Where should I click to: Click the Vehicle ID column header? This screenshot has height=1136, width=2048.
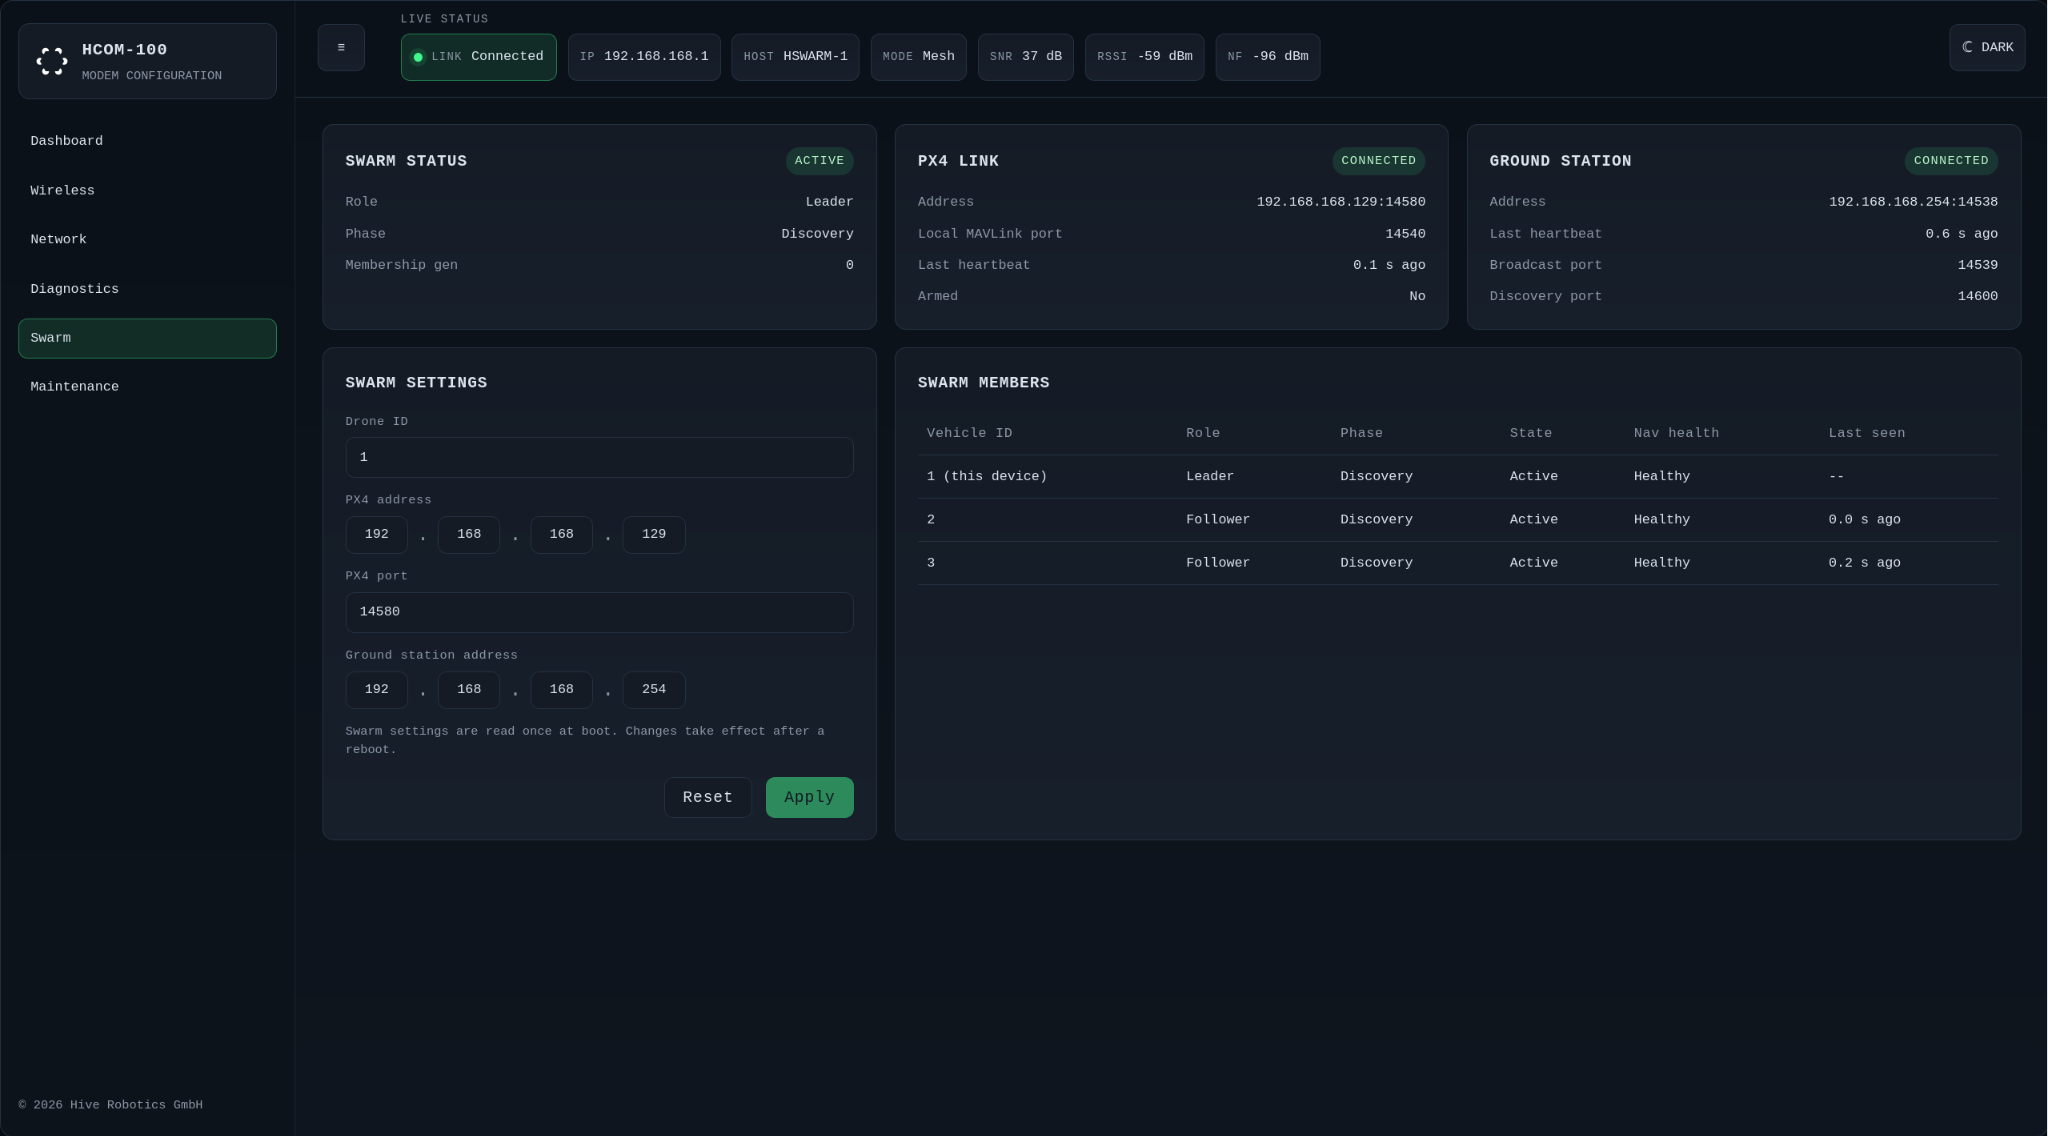[x=969, y=434]
